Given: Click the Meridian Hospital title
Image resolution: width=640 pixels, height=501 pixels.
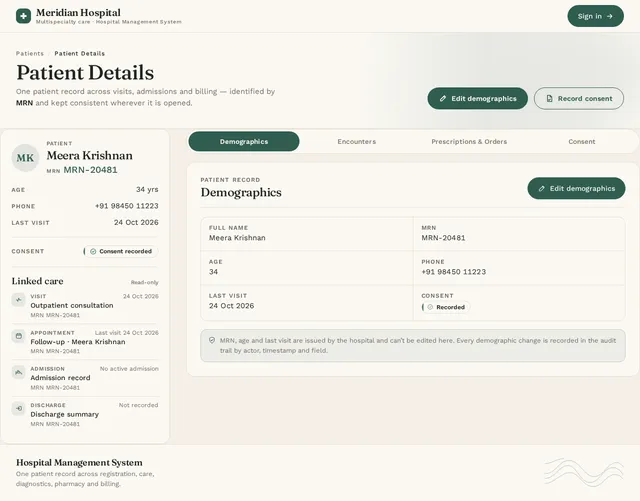Looking at the screenshot, I should 78,13.
